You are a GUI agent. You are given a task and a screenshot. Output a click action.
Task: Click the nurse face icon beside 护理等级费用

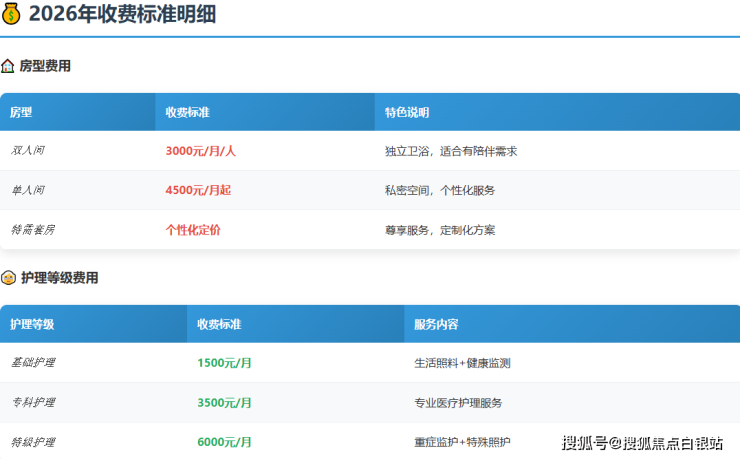[x=8, y=278]
